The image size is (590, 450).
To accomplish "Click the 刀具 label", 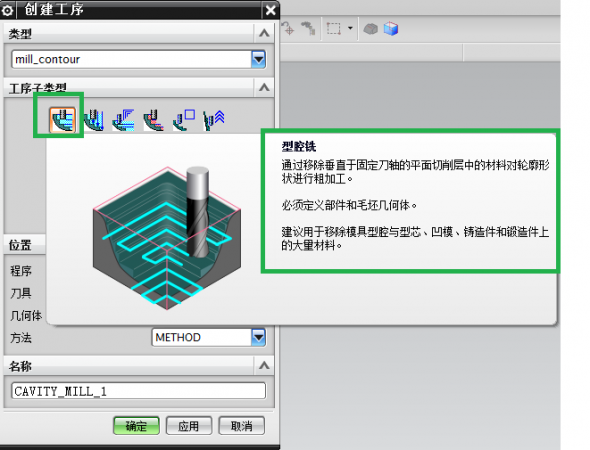I will coord(21,293).
